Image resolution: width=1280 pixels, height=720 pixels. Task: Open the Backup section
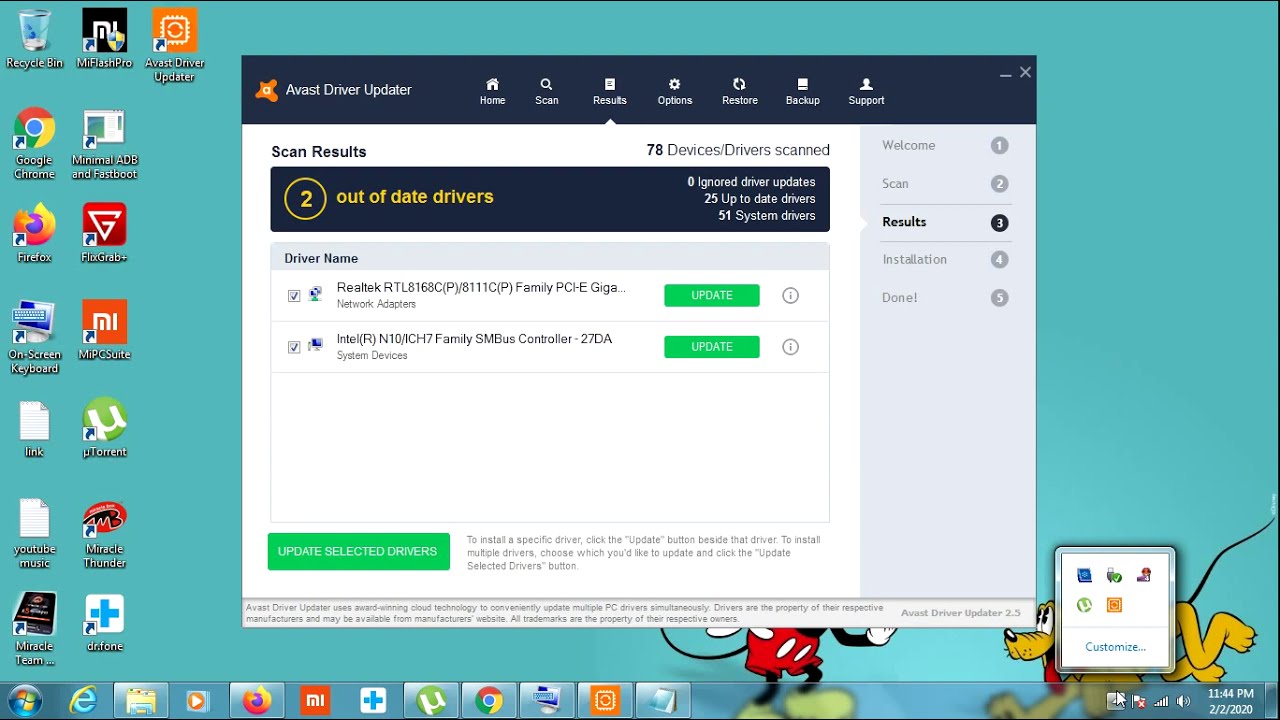tap(802, 91)
